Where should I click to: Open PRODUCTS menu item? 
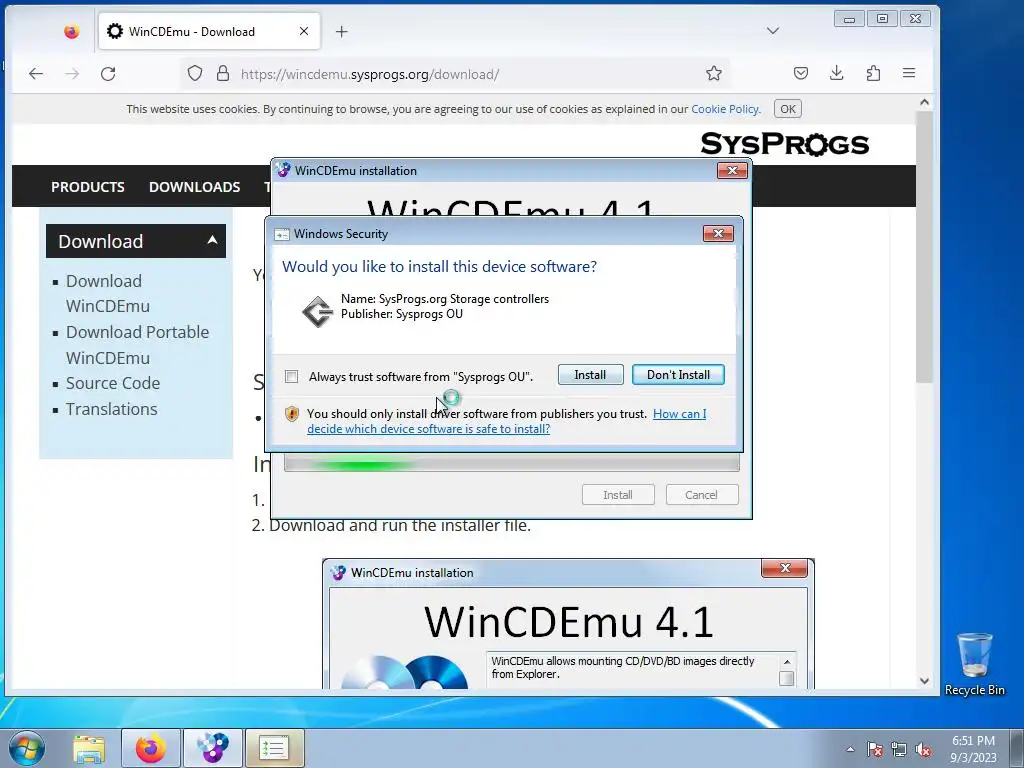click(88, 187)
